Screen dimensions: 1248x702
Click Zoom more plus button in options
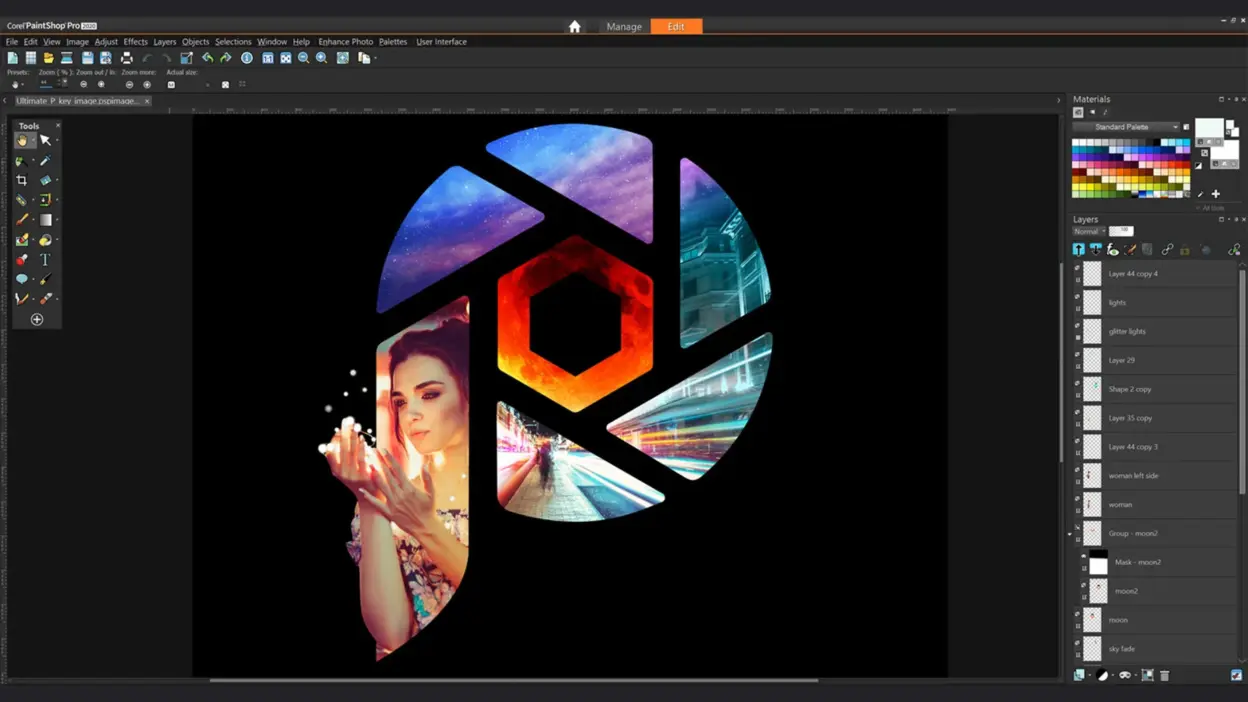tap(147, 85)
